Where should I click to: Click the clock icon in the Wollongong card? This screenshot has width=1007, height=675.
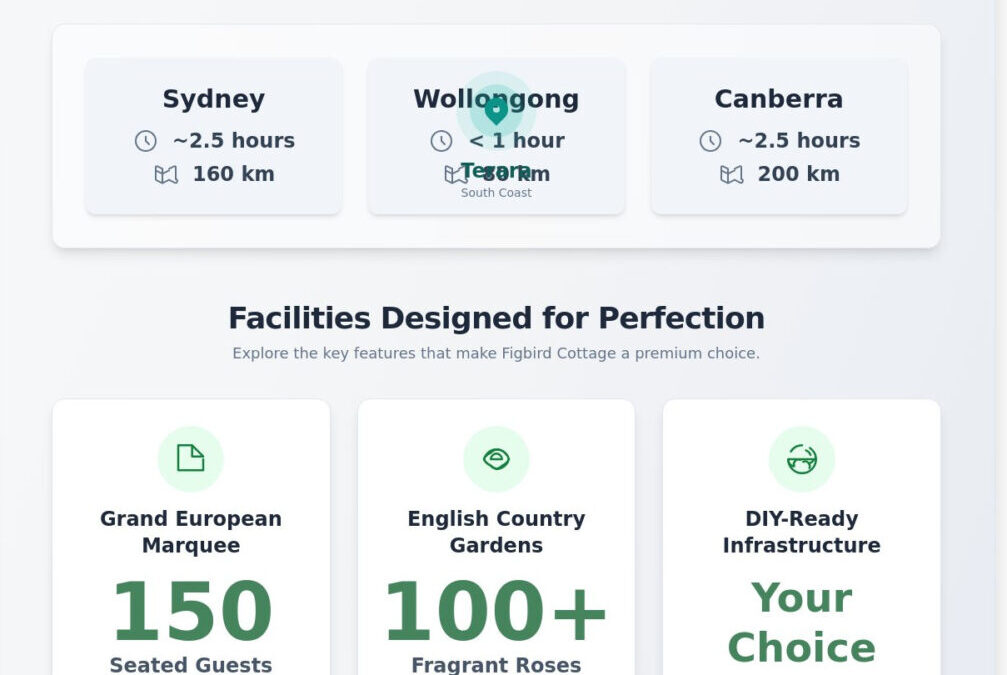pos(441,141)
